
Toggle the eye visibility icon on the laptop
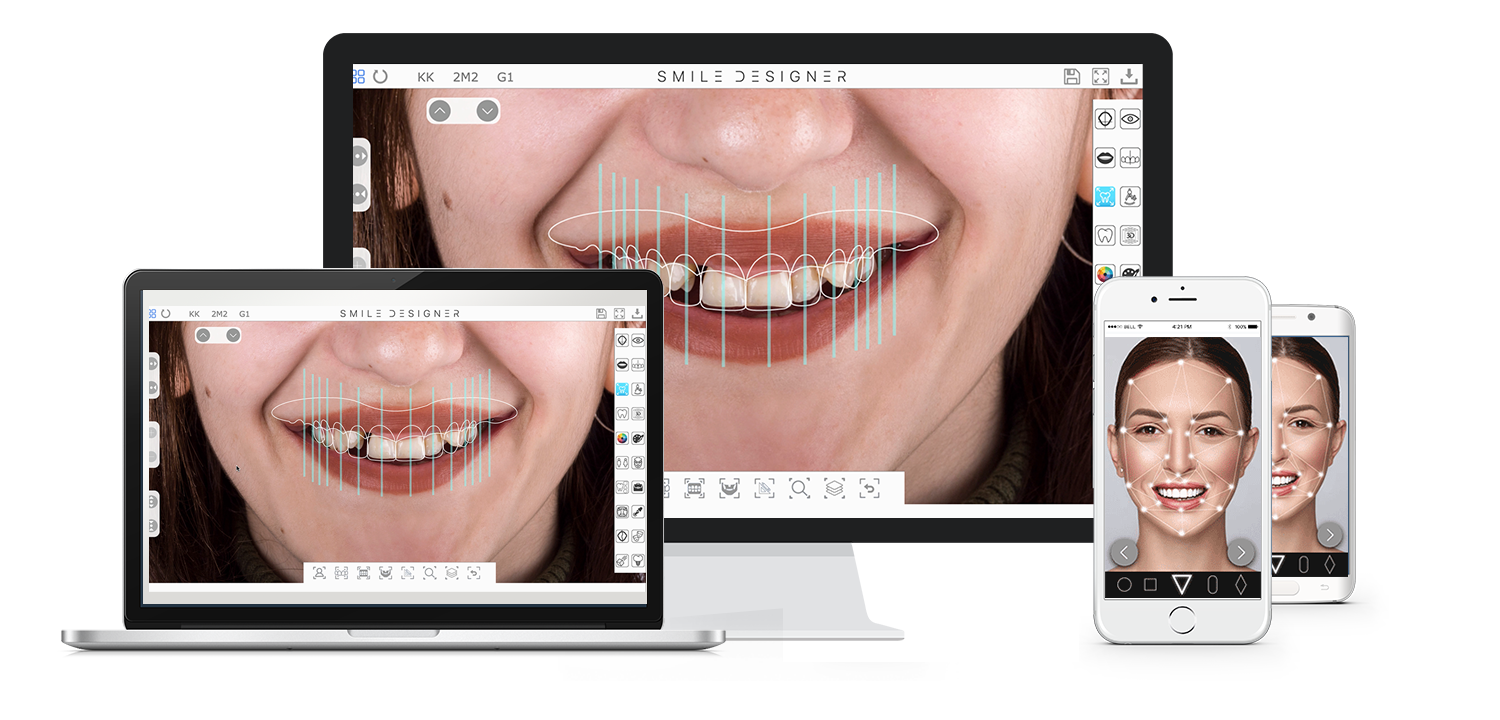pyautogui.click(x=638, y=341)
